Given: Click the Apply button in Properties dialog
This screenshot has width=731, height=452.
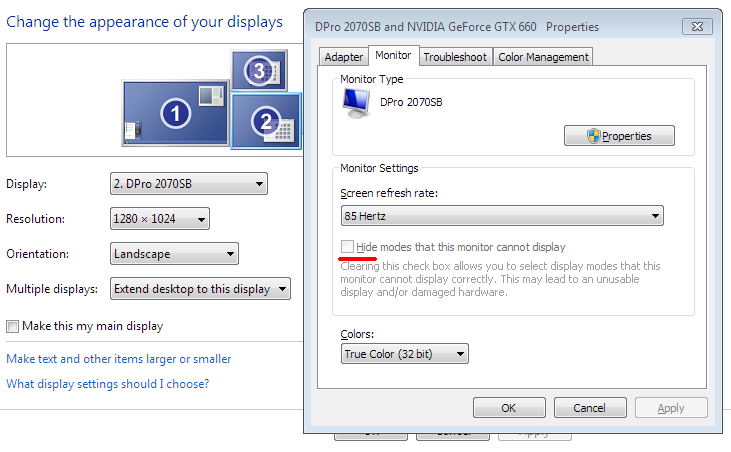Looking at the screenshot, I should [x=671, y=408].
